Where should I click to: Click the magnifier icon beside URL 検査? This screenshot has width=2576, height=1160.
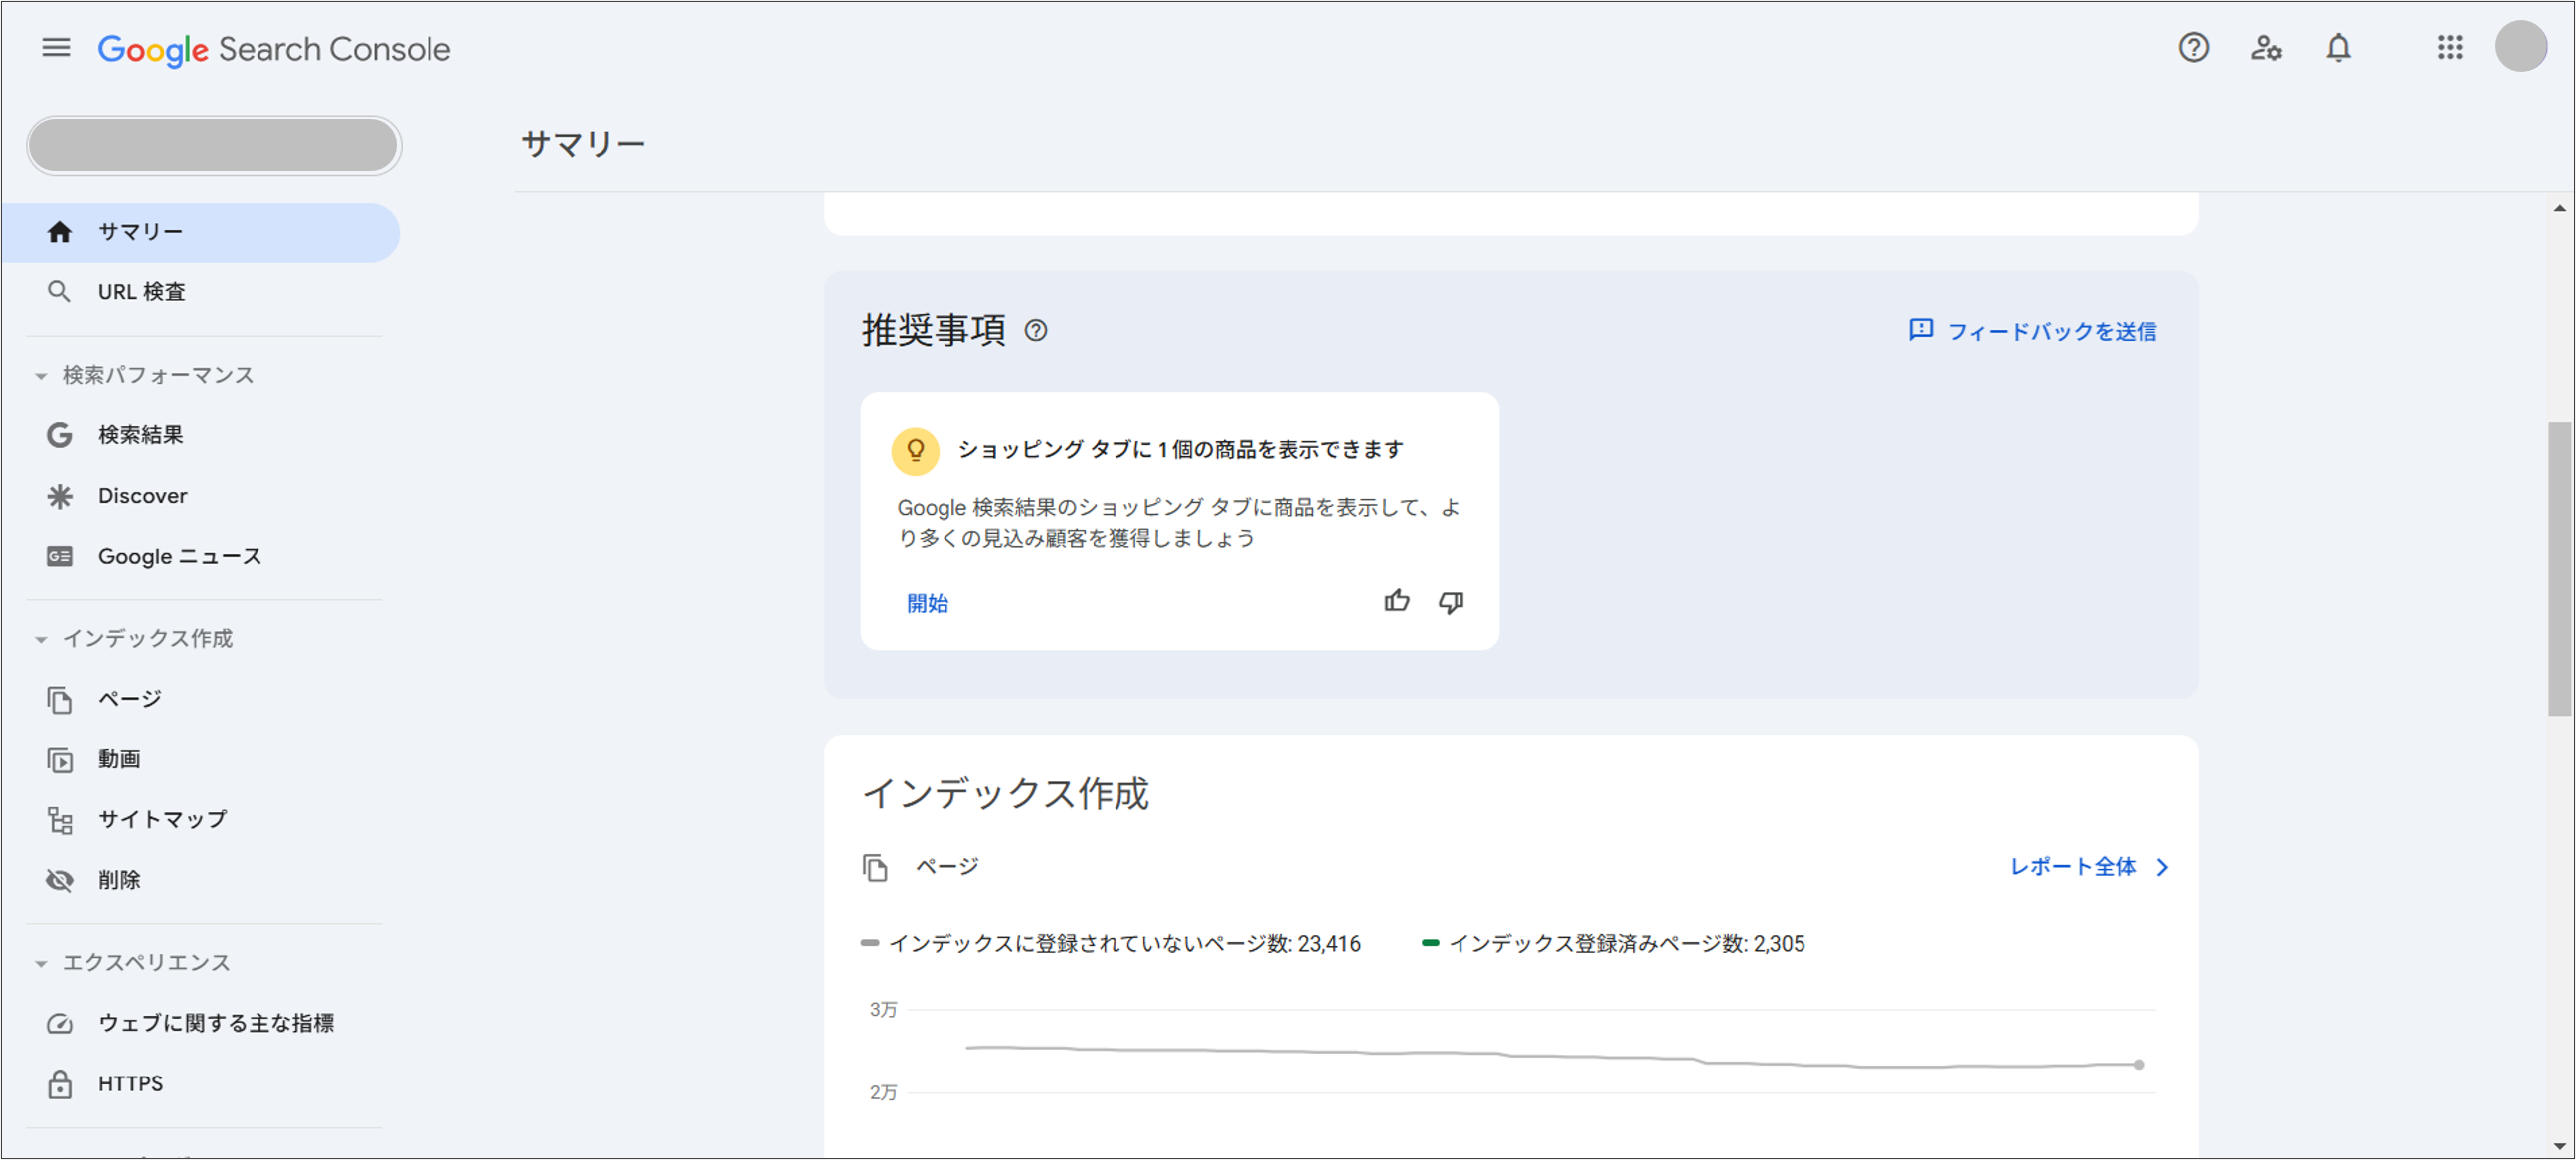tap(59, 292)
